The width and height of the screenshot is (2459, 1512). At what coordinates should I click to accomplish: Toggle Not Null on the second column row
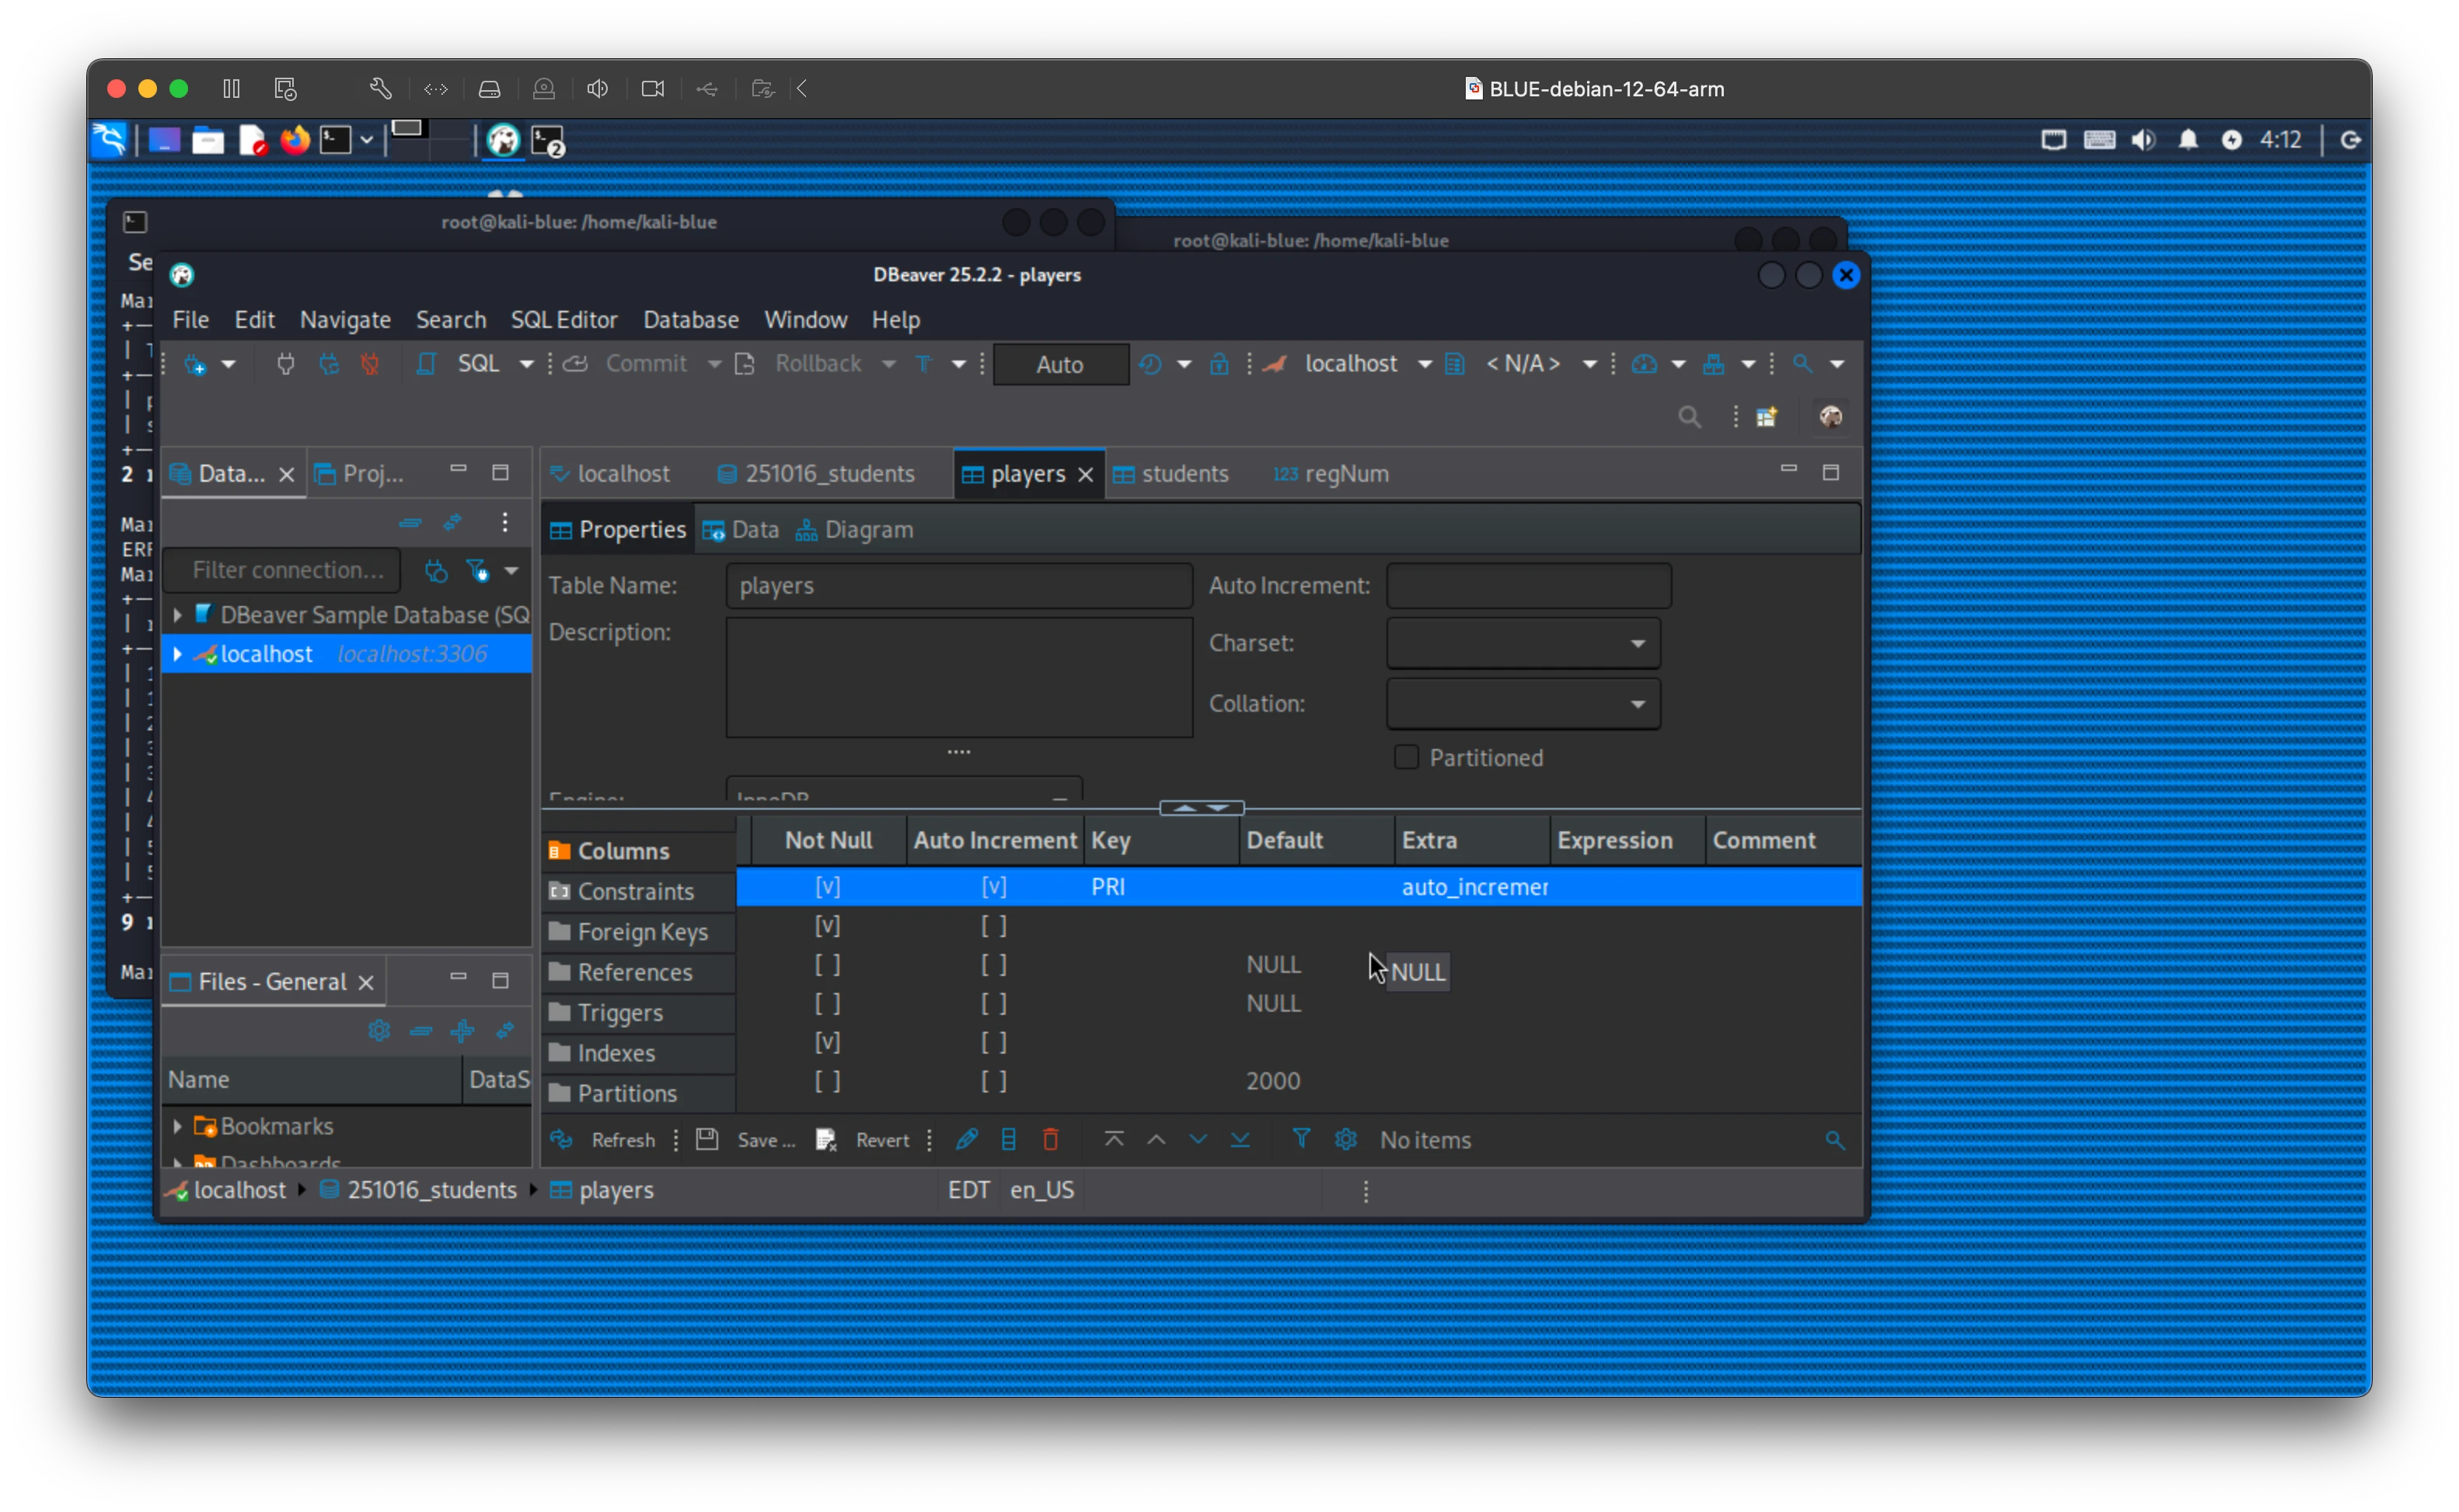827,926
